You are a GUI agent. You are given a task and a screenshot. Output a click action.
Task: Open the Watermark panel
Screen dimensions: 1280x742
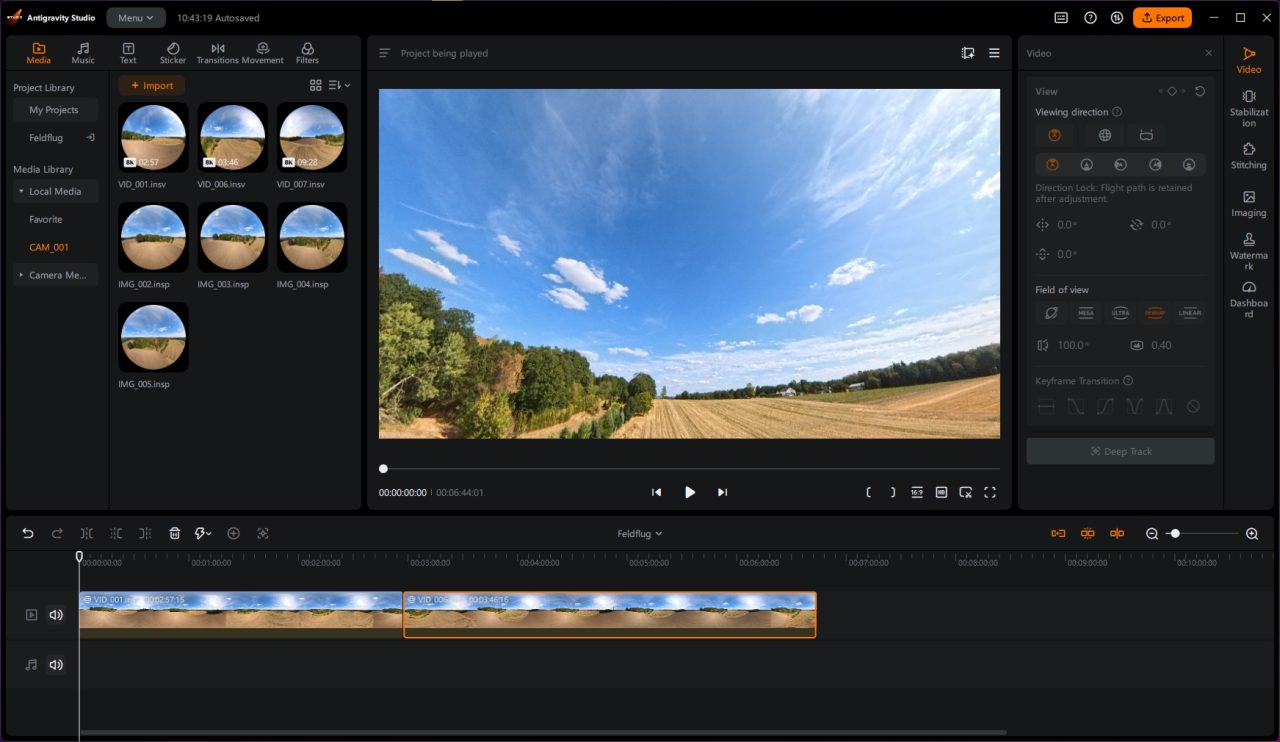coord(1249,252)
